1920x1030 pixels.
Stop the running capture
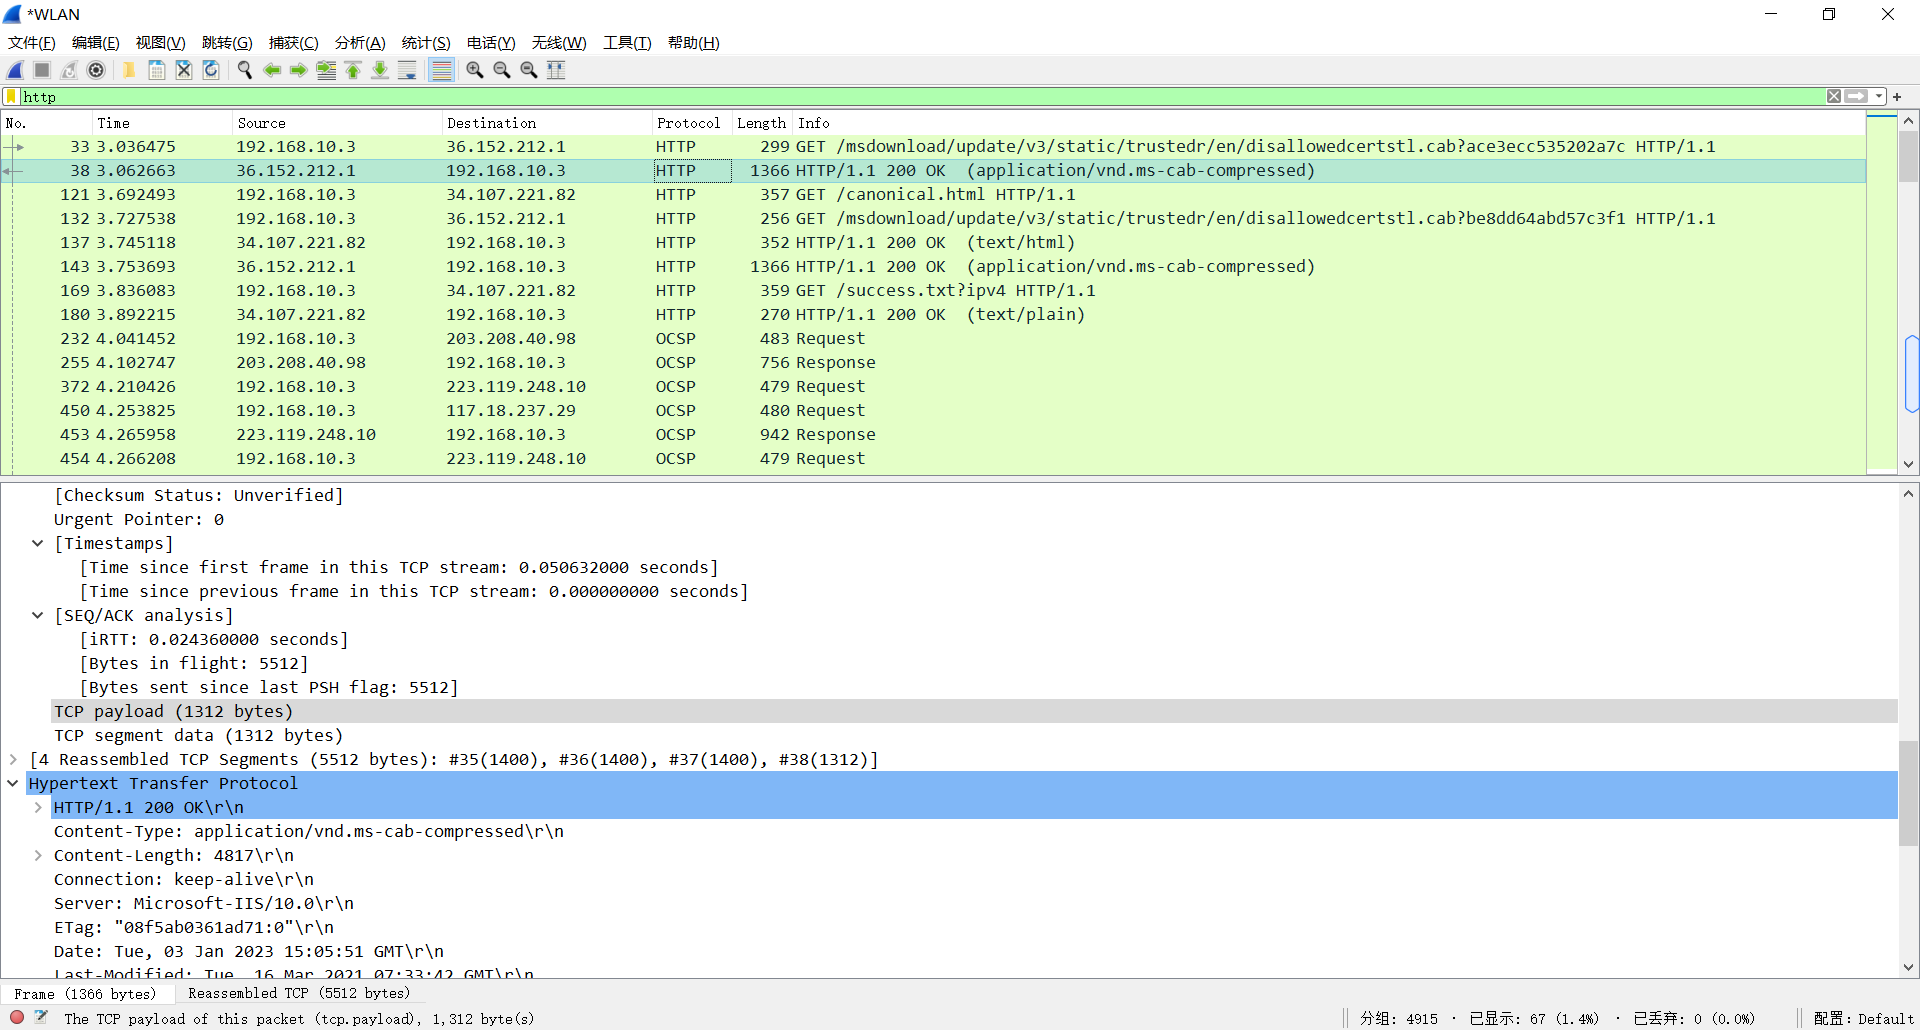[x=41, y=70]
